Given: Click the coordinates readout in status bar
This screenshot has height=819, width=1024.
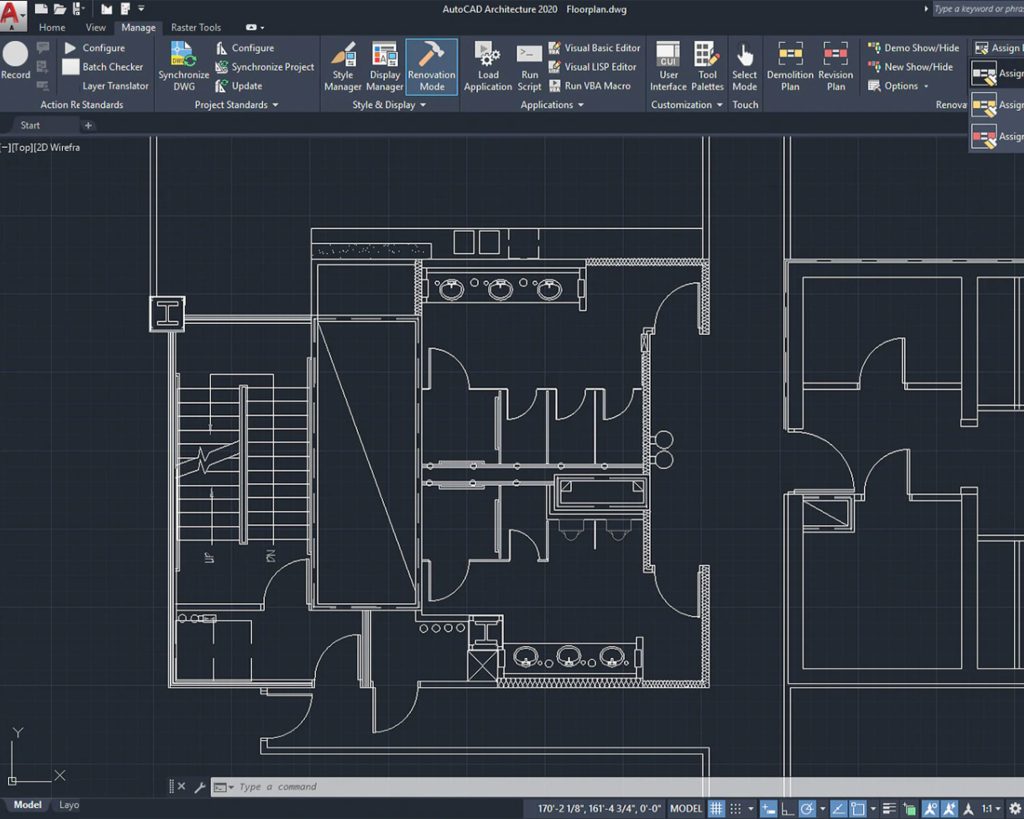Looking at the screenshot, I should click(599, 809).
